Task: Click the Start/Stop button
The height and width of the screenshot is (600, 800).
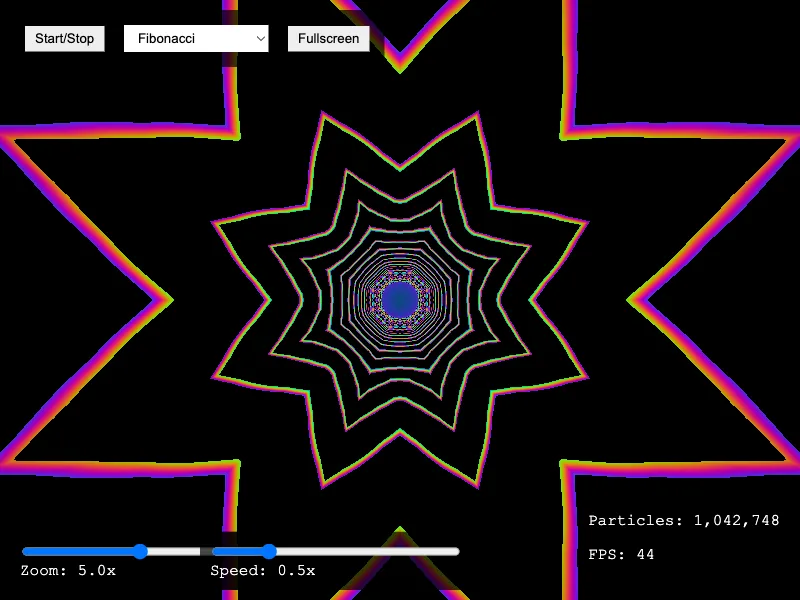Action: 65,39
